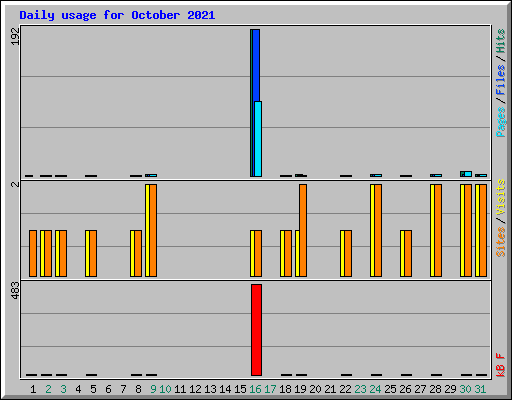
Task: Click day label 29 on the x-axis
Action: click(x=450, y=389)
